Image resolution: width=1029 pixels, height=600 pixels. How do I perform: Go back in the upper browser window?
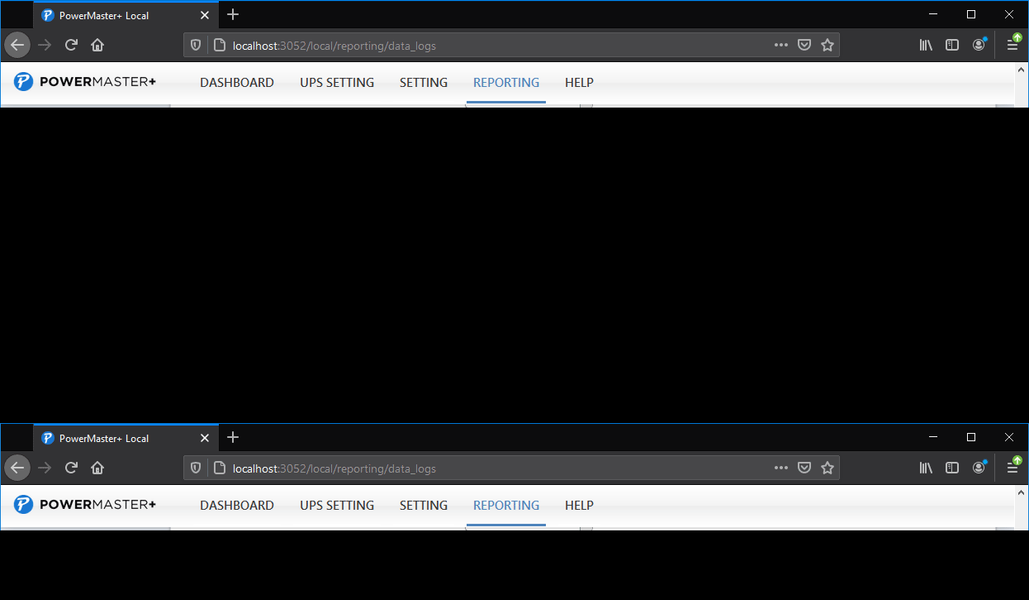pyautogui.click(x=18, y=45)
